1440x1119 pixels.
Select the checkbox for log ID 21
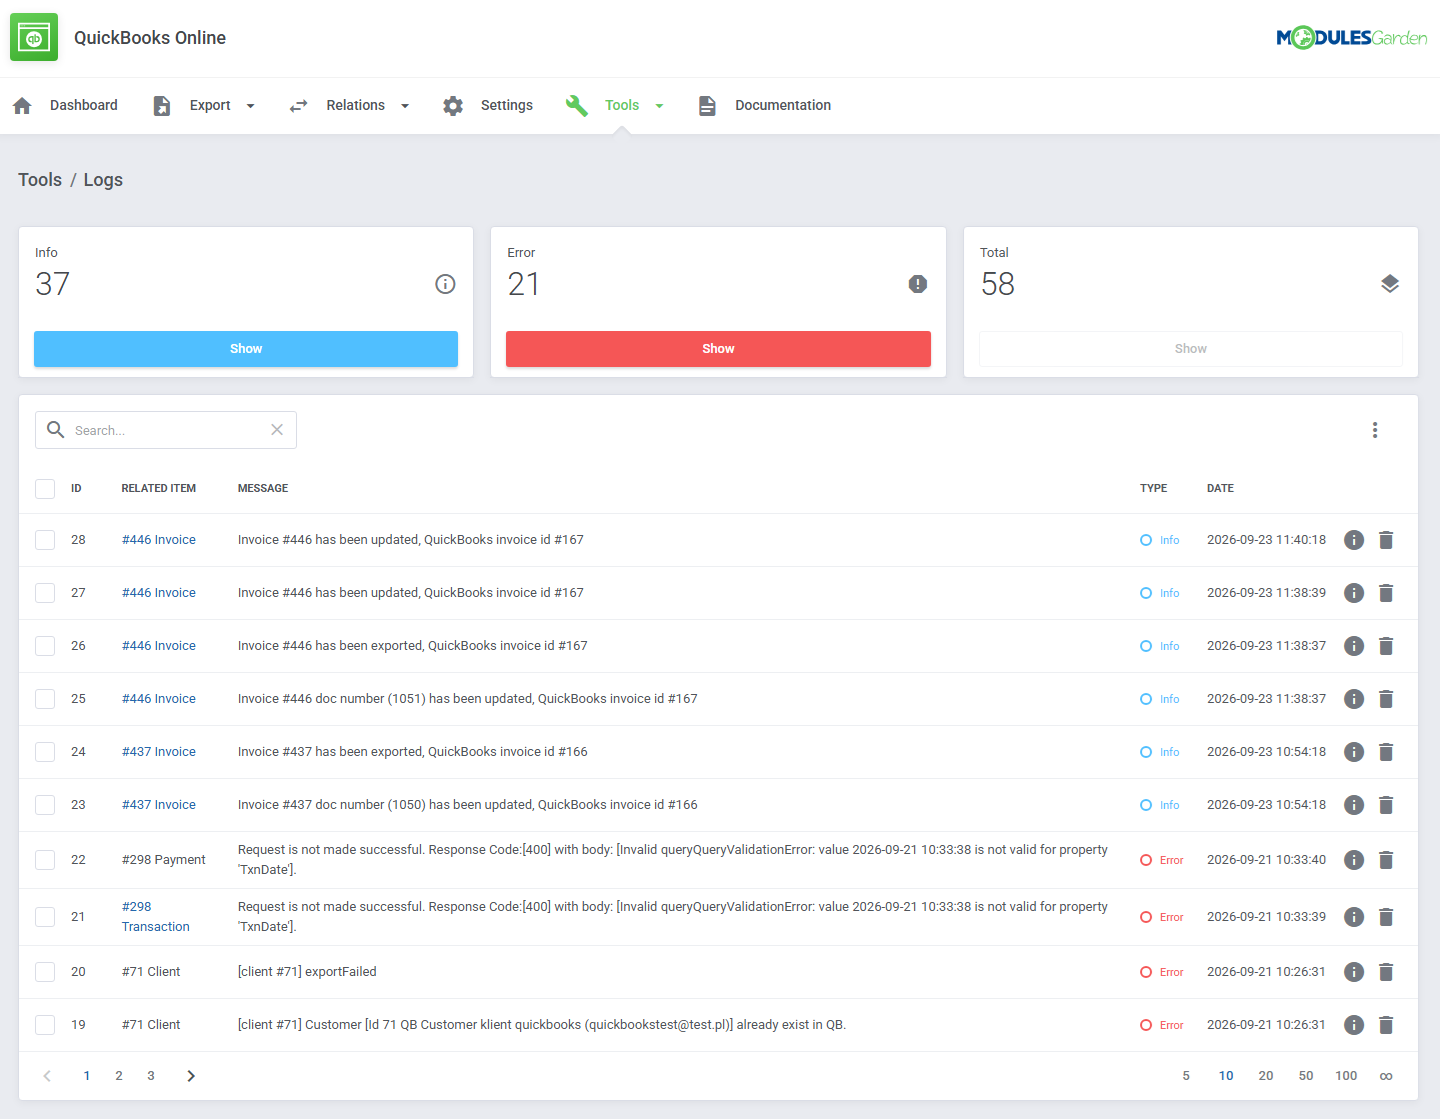(45, 917)
